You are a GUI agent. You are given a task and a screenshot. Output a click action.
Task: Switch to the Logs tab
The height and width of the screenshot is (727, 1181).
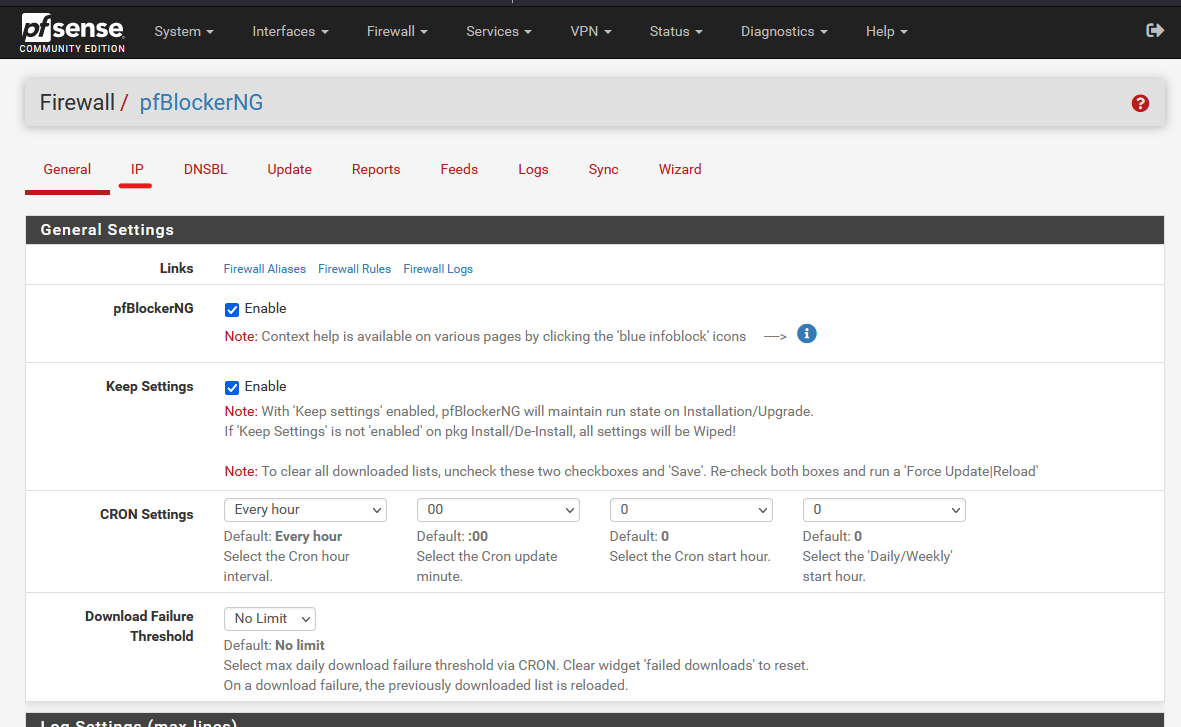pyautogui.click(x=533, y=170)
